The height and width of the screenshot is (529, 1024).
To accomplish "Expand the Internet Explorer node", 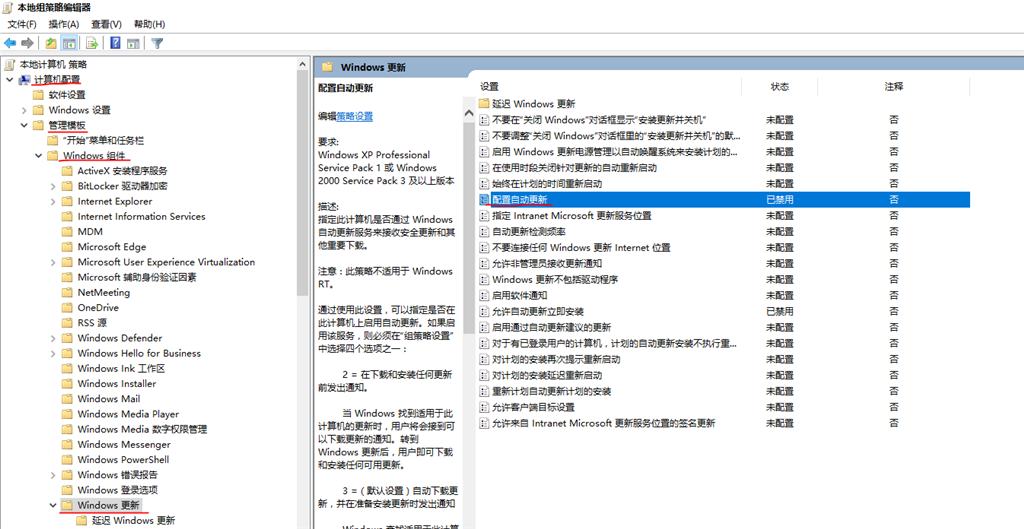I will tap(53, 201).
